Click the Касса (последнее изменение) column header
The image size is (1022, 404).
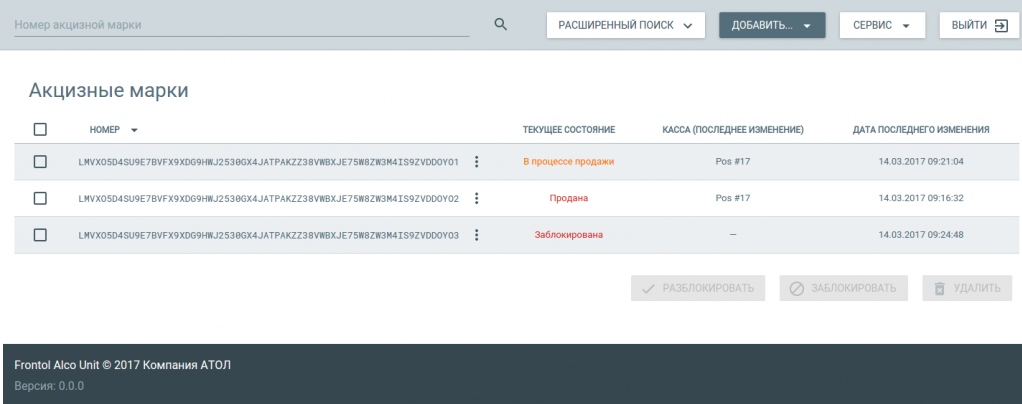click(x=733, y=130)
